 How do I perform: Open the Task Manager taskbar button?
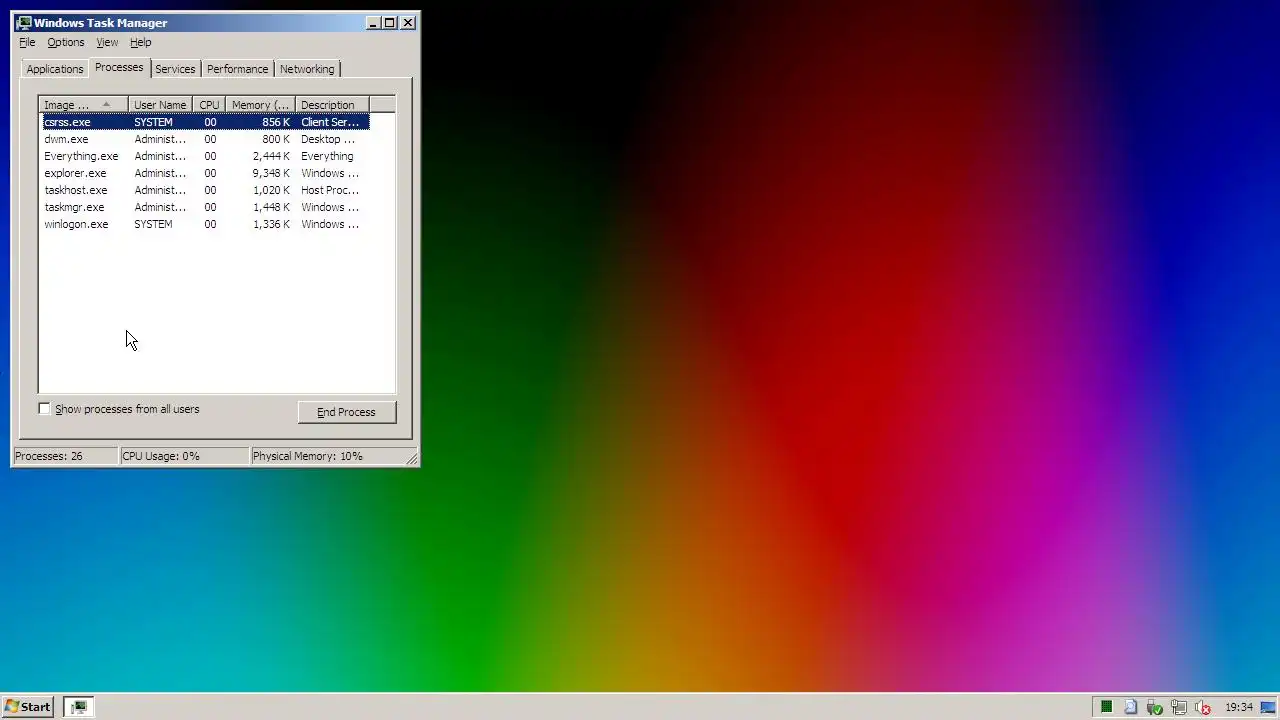point(78,707)
